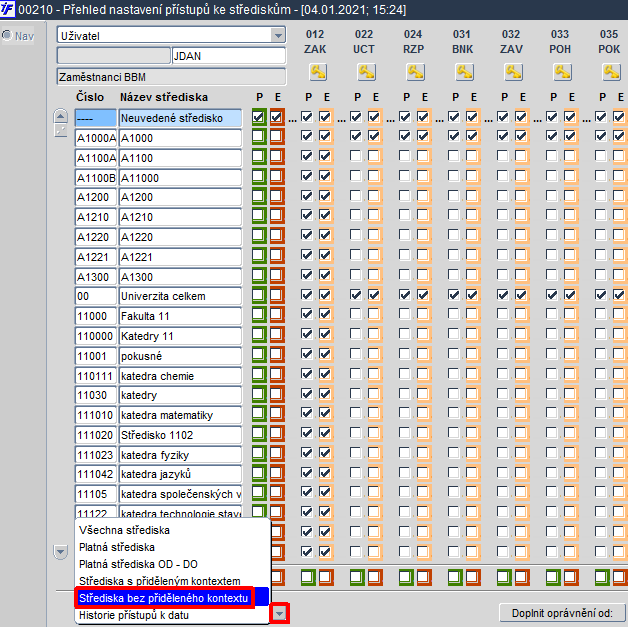Select Platná střediska option

click(x=117, y=547)
